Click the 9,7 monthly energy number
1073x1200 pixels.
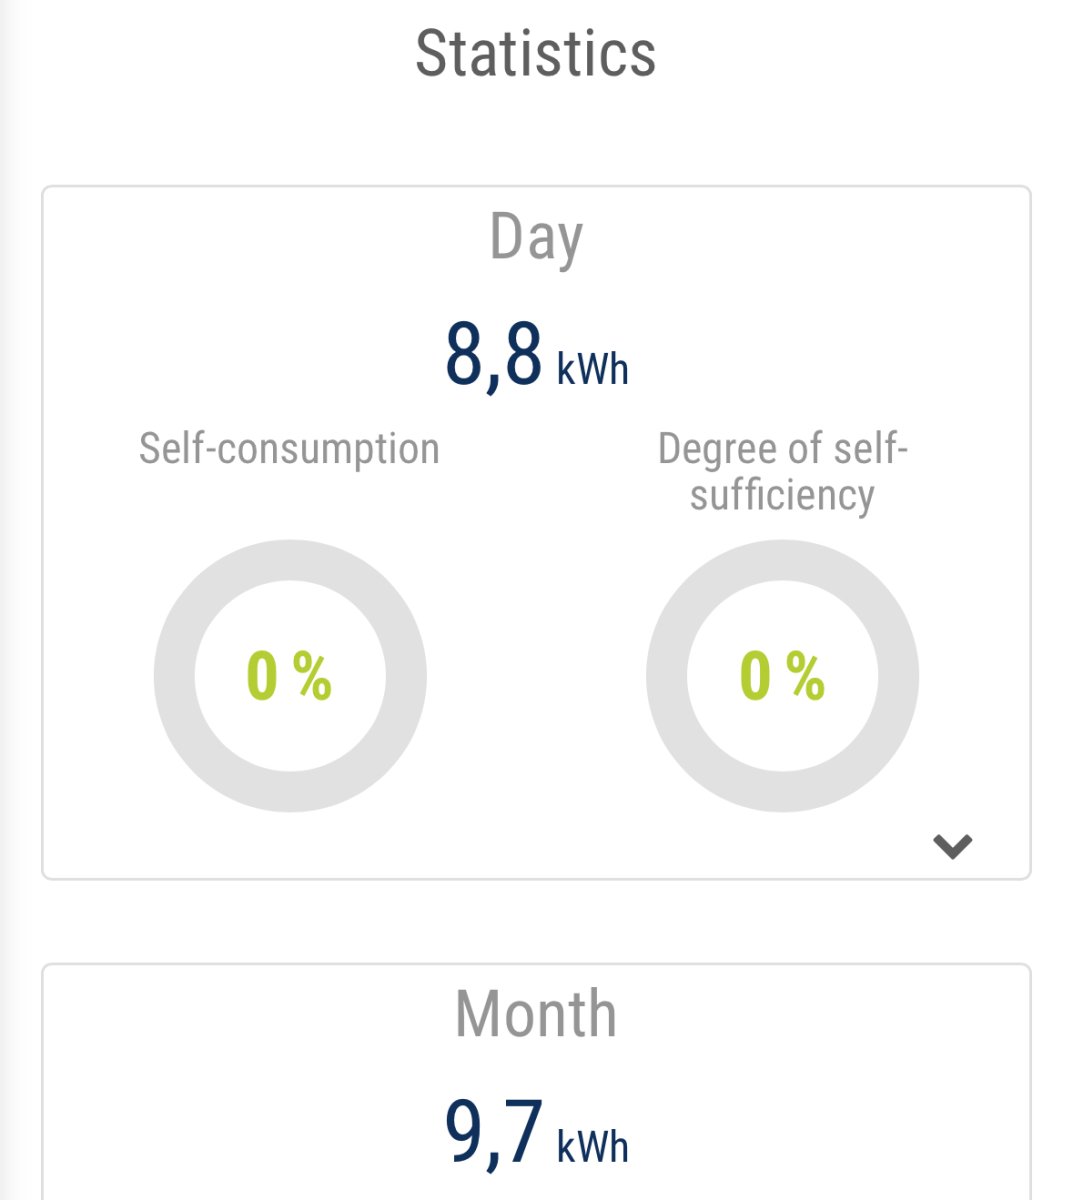point(493,1132)
